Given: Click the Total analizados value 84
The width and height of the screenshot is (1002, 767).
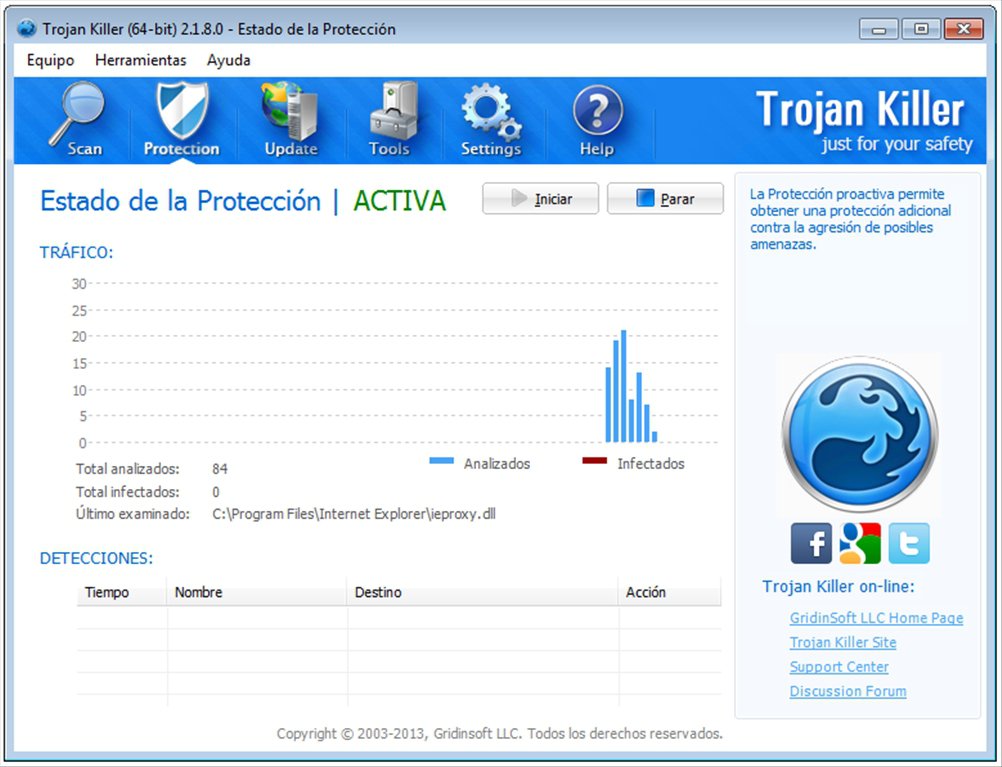Looking at the screenshot, I should pyautogui.click(x=220, y=469).
